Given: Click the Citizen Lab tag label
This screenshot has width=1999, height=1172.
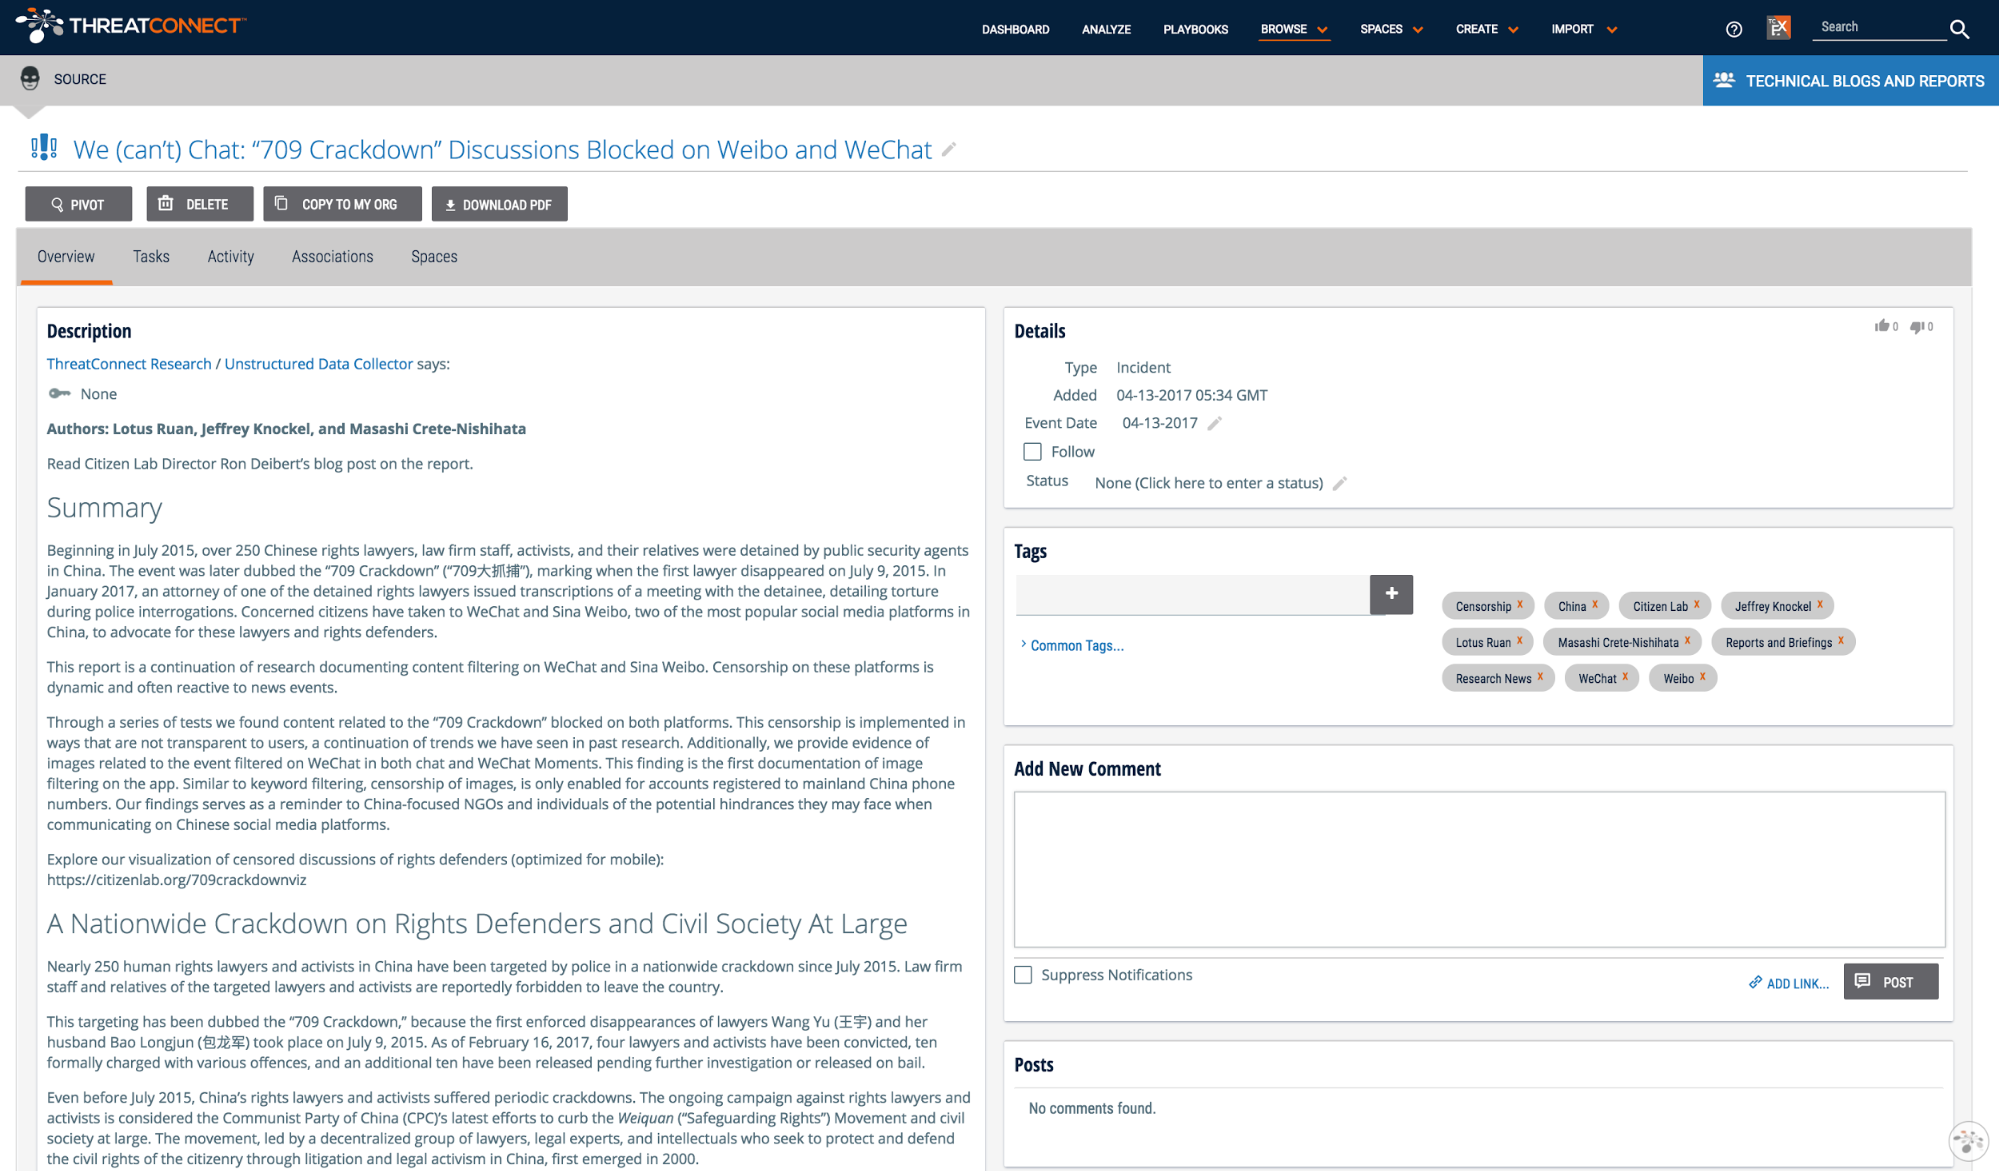Looking at the screenshot, I should point(1660,606).
